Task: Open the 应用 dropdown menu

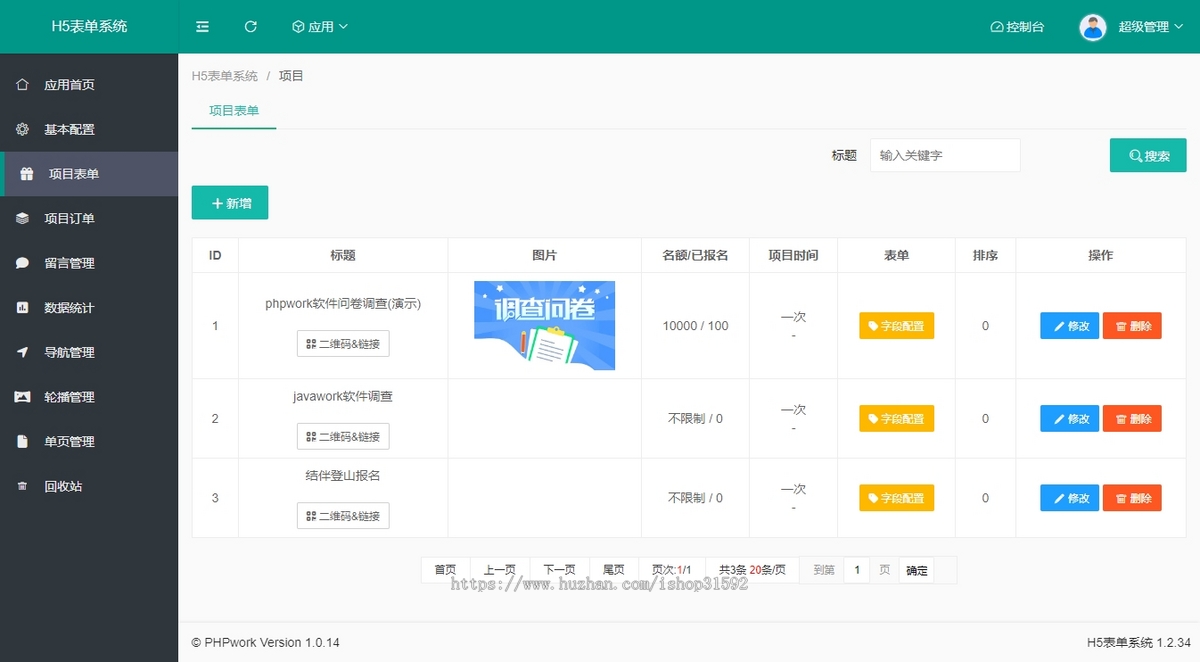Action: (x=320, y=27)
